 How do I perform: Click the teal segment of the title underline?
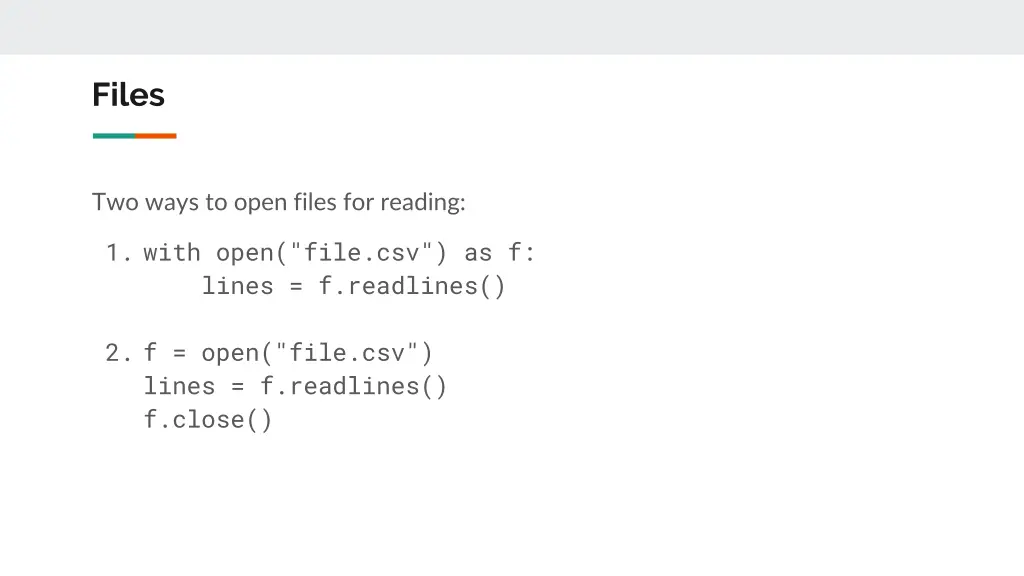114,136
